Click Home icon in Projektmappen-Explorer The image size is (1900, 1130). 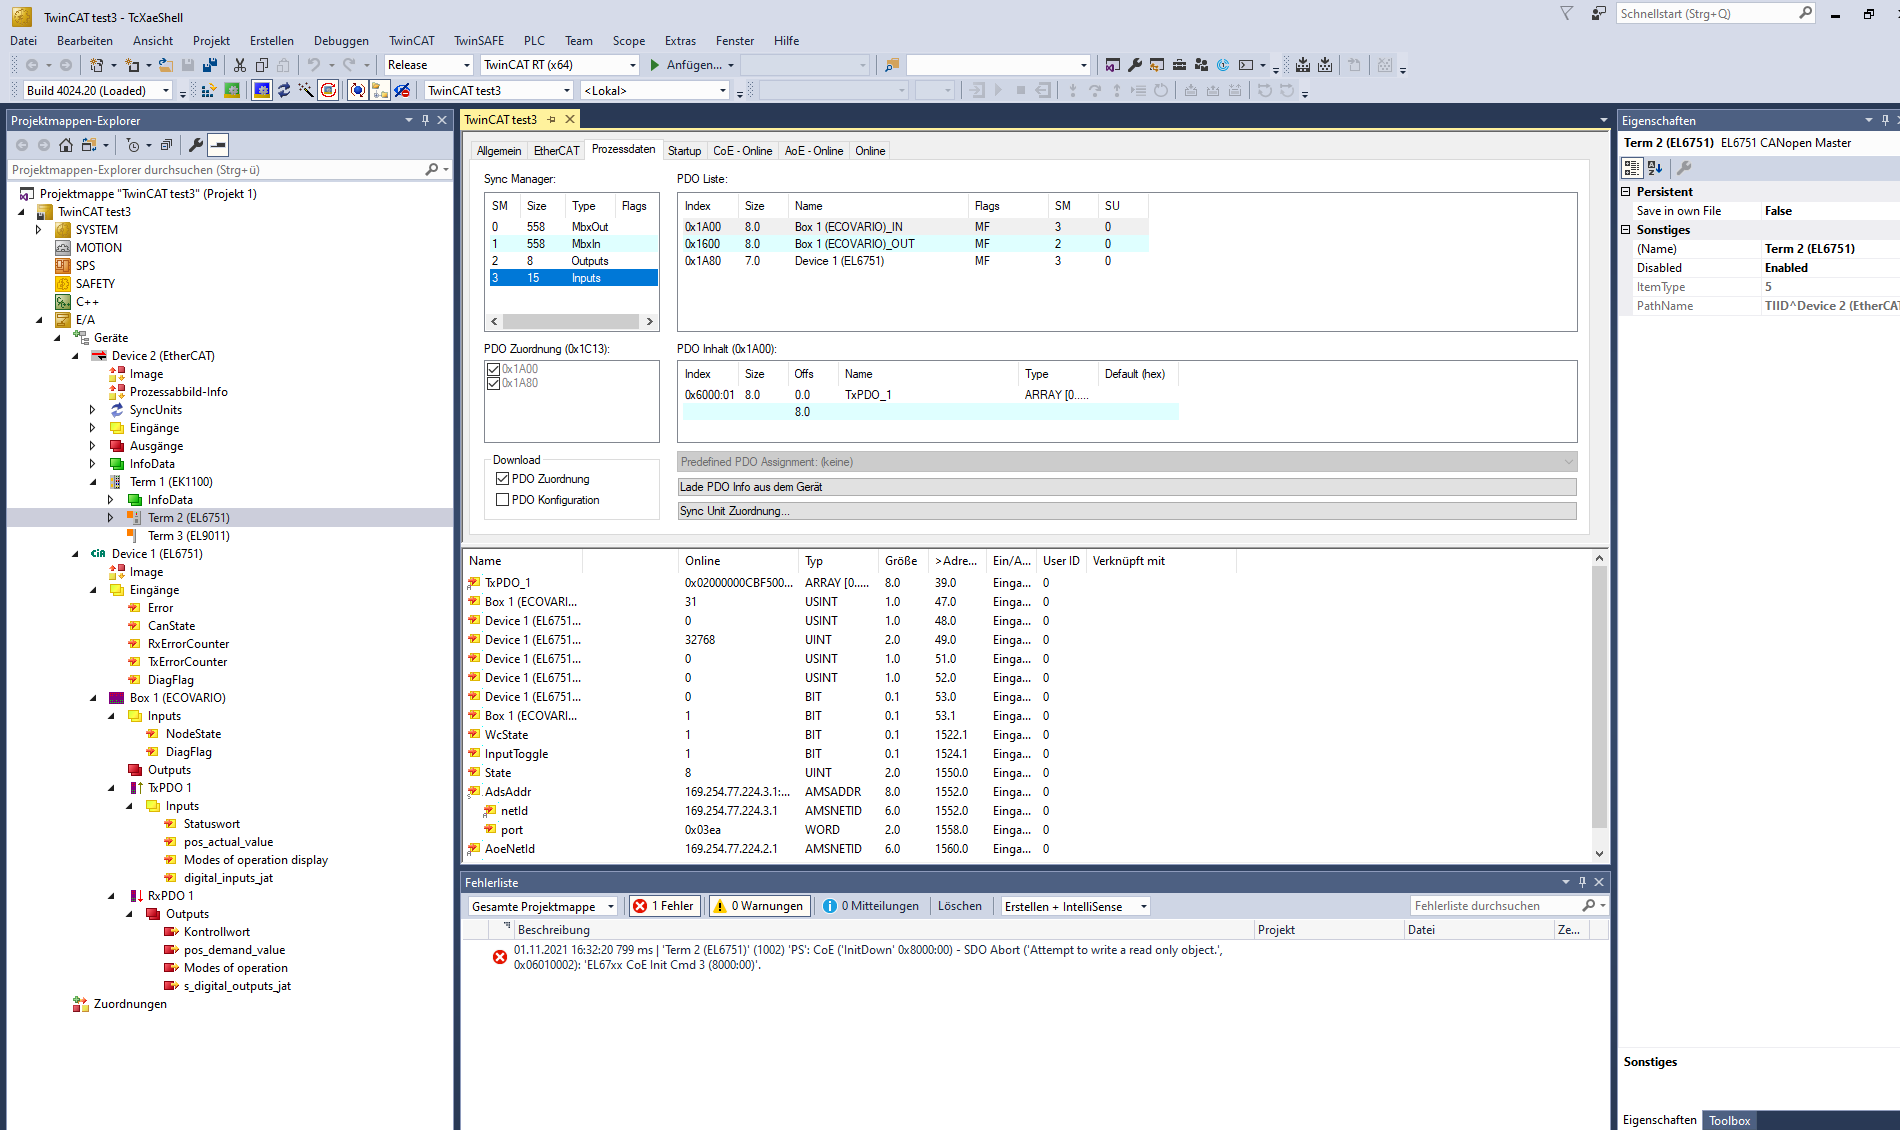pos(66,145)
